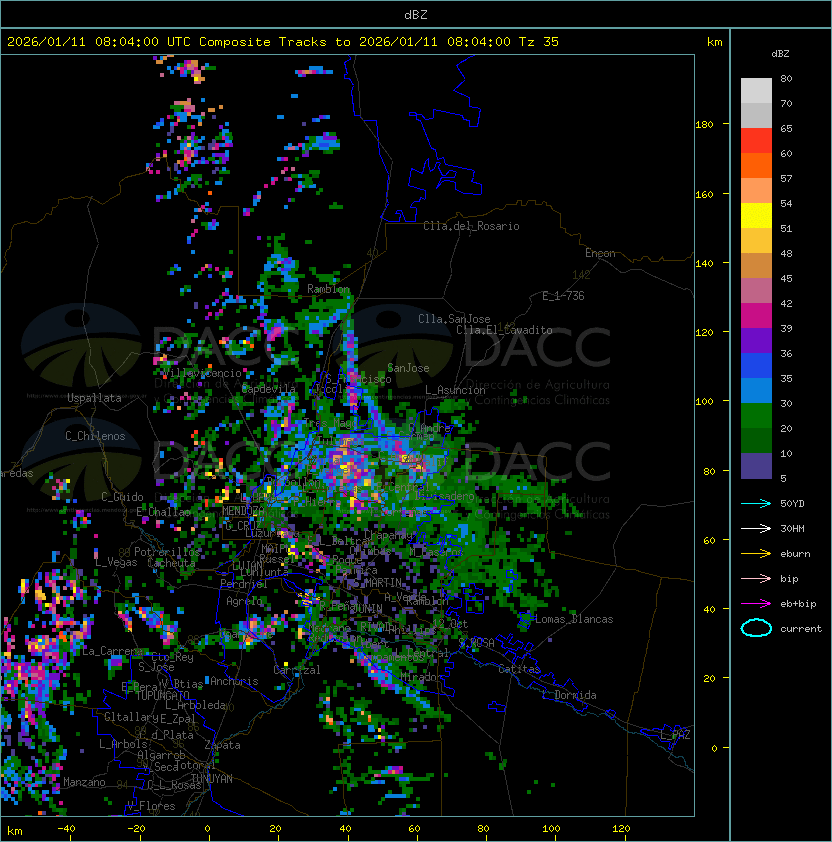Click the TUPUNGATO map label

pyautogui.click(x=162, y=695)
